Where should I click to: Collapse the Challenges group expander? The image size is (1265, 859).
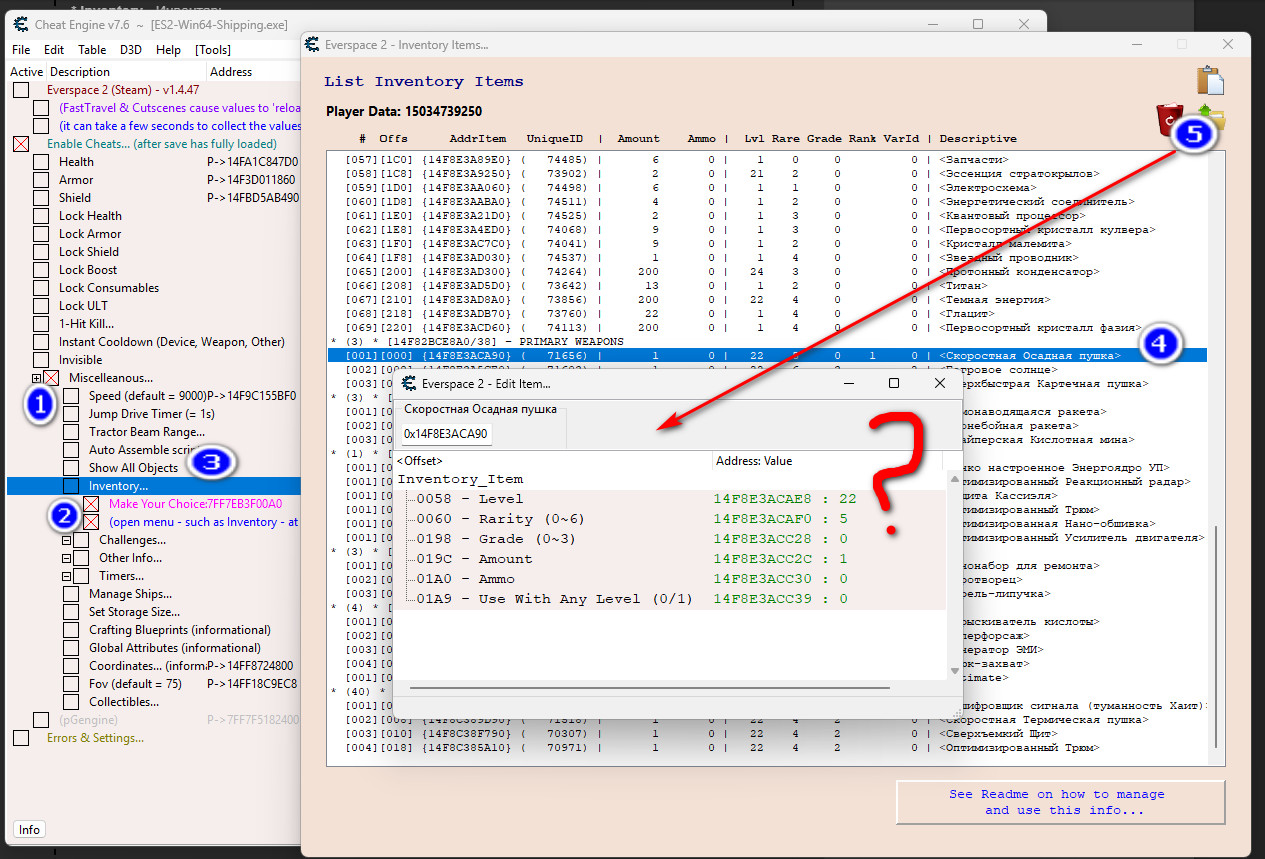tap(67, 540)
